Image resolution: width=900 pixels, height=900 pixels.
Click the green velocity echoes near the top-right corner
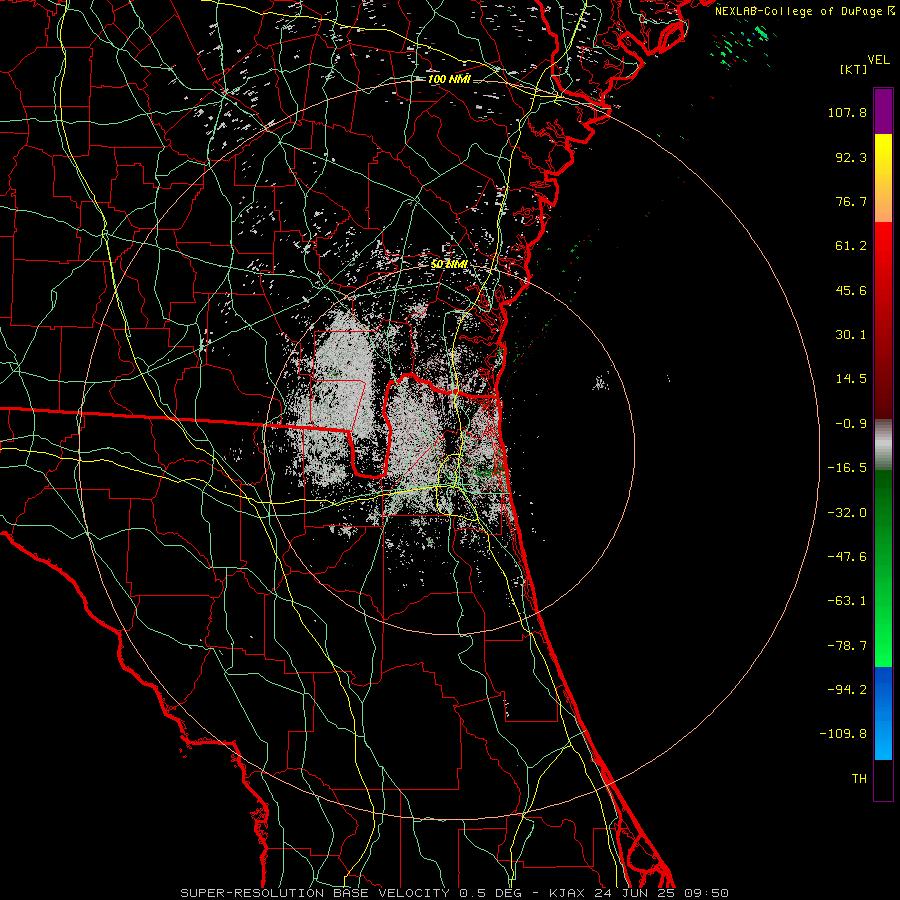click(x=741, y=45)
